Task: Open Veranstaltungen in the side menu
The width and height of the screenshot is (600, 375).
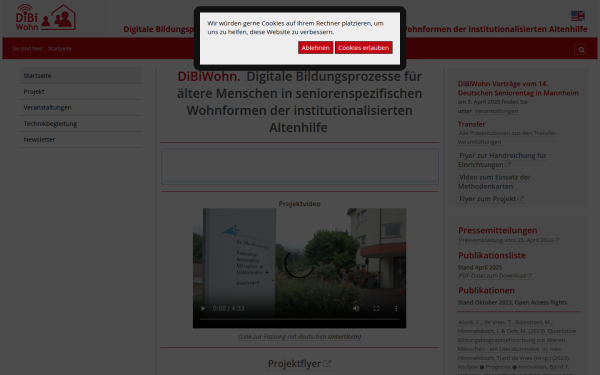Action: (x=80, y=108)
